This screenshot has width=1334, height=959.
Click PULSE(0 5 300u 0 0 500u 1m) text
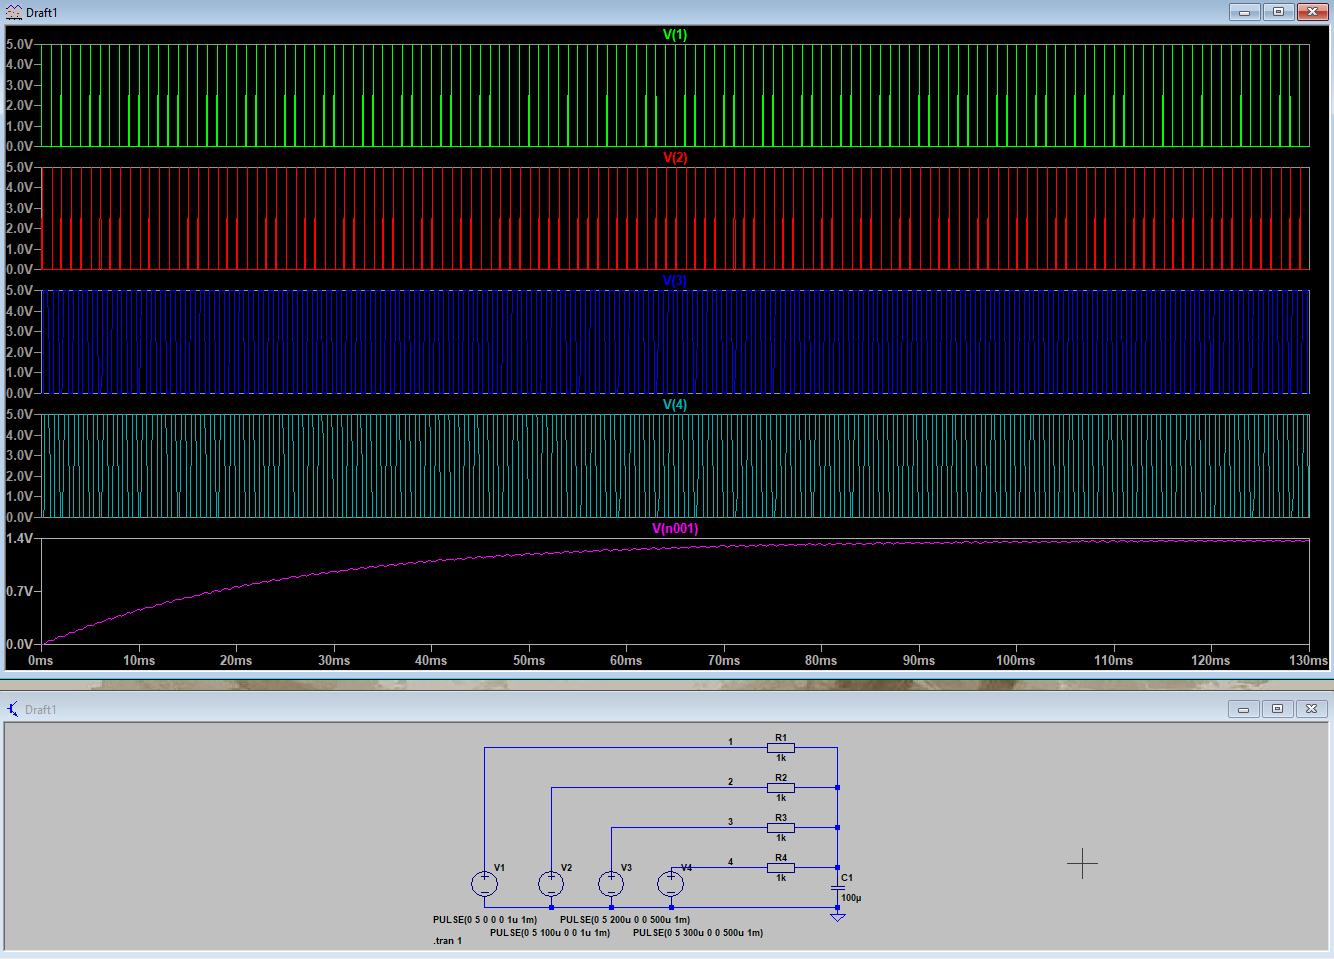tap(698, 933)
